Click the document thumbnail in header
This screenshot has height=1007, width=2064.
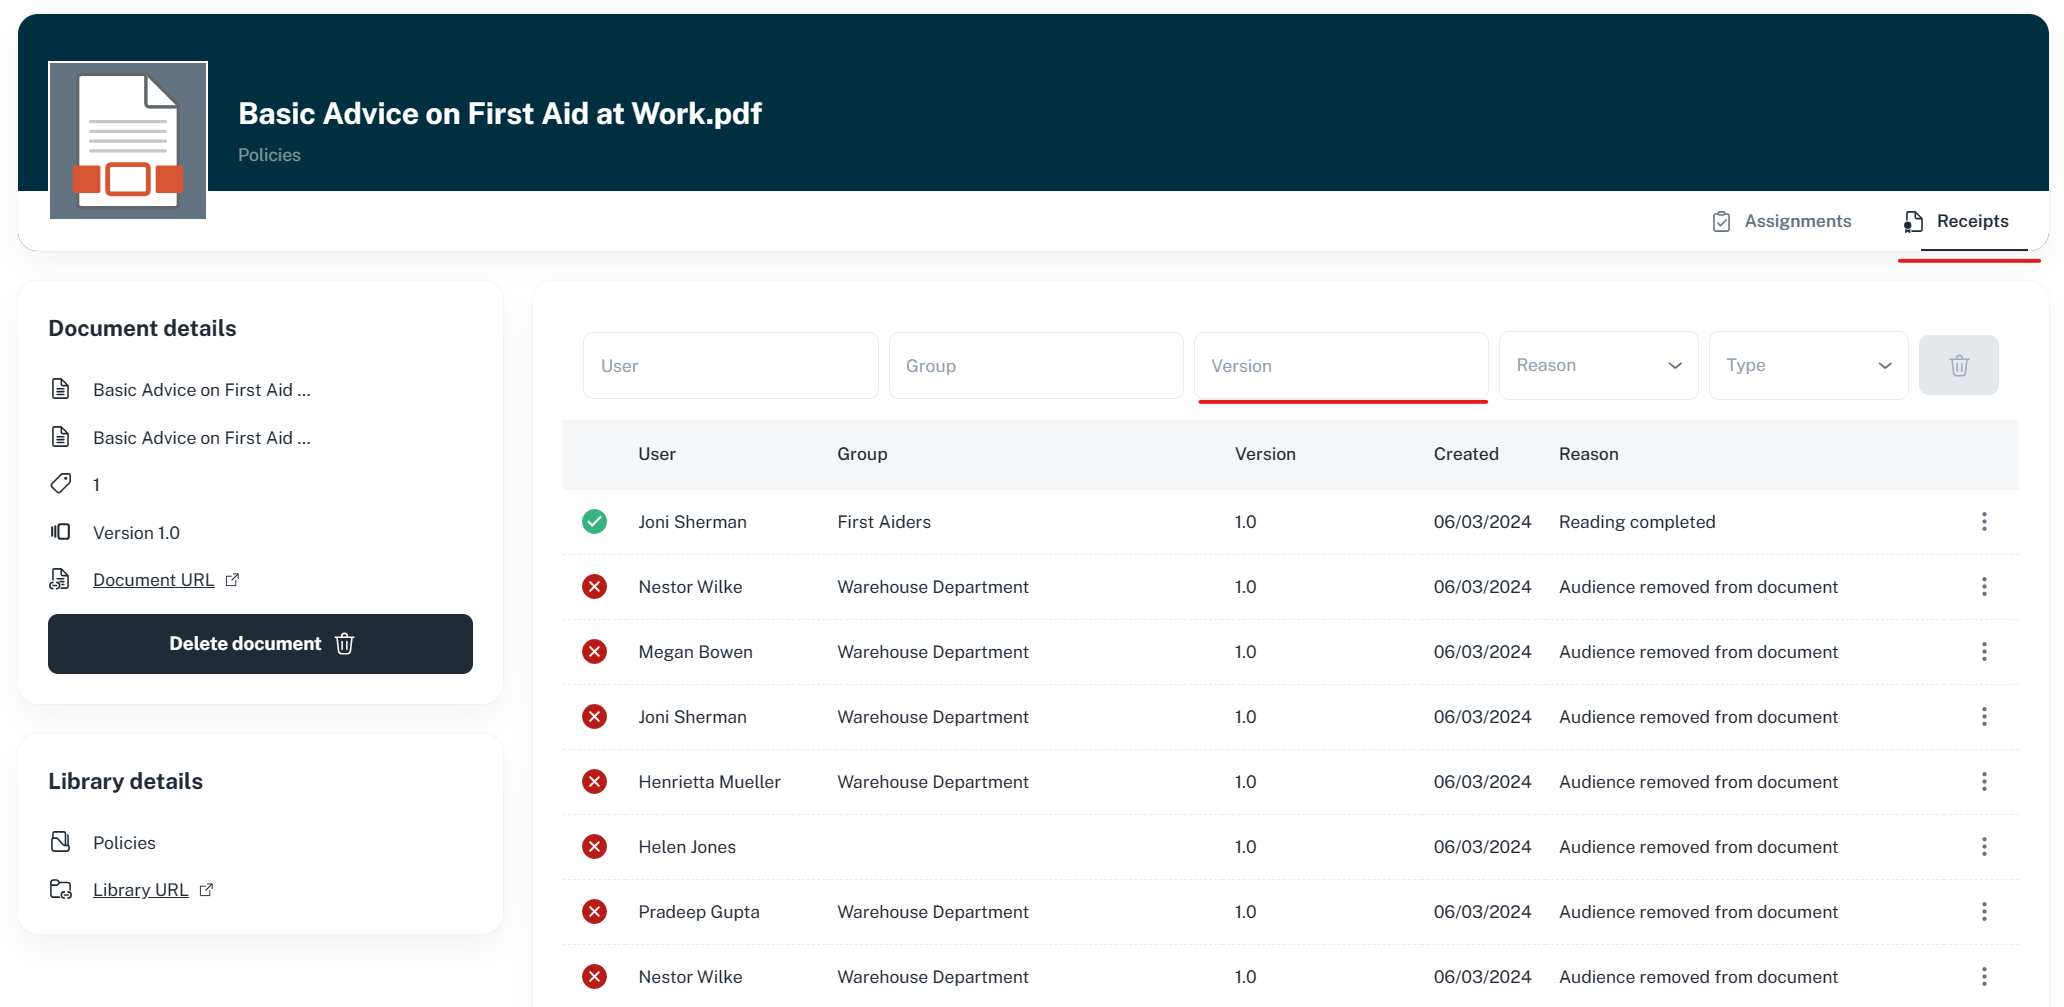(x=128, y=140)
